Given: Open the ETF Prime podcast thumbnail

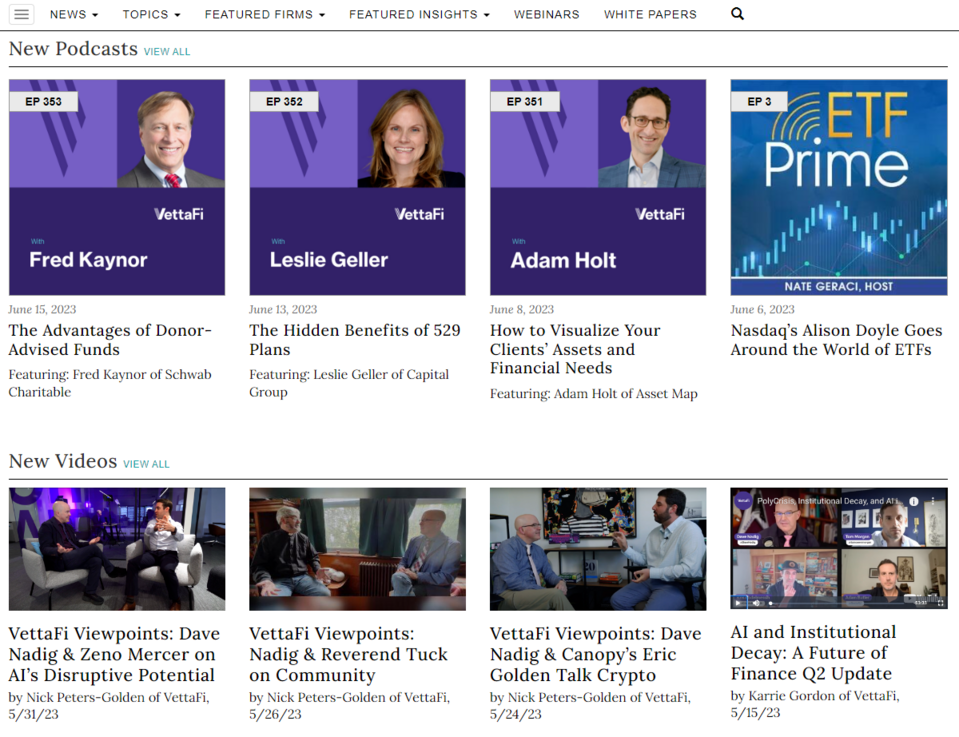Looking at the screenshot, I should 839,187.
